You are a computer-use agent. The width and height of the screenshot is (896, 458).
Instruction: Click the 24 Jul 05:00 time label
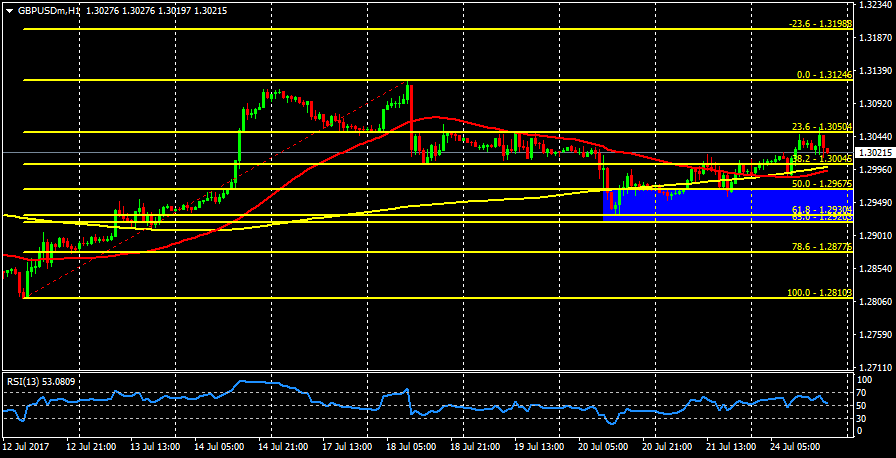(800, 448)
